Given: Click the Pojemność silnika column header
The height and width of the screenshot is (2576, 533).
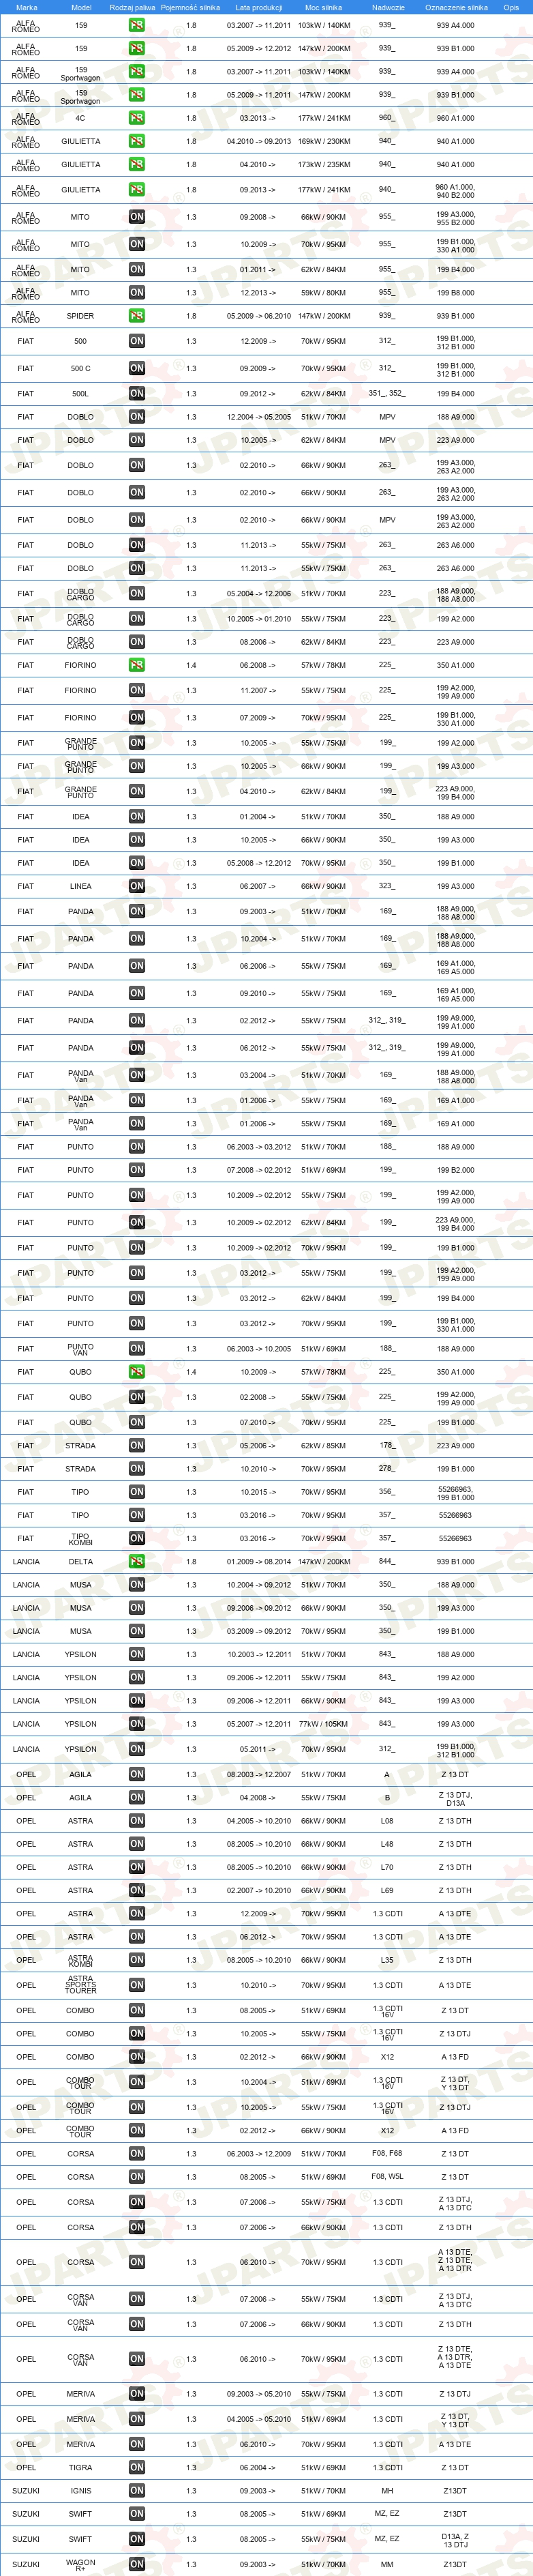Looking at the screenshot, I should click(190, 7).
